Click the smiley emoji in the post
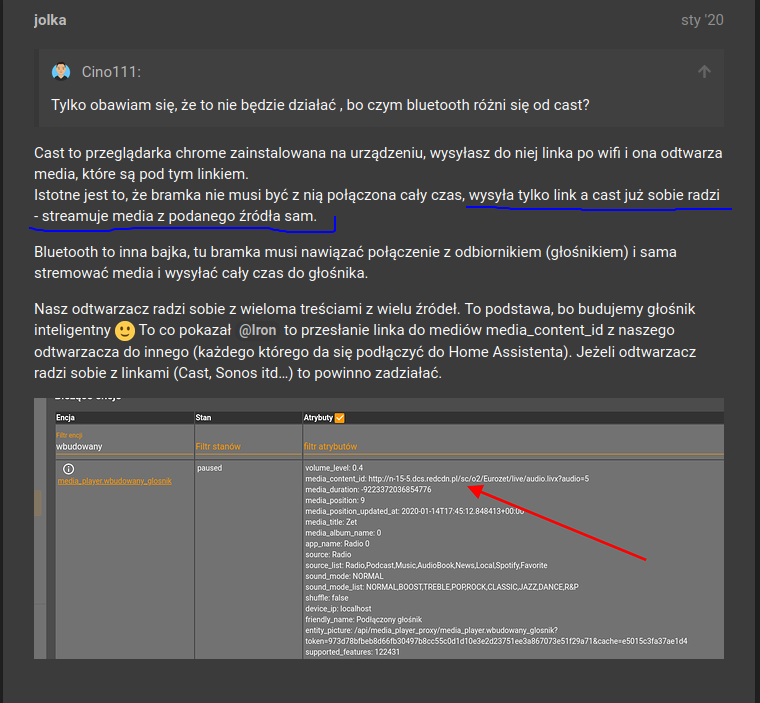The height and width of the screenshot is (703, 760). (125, 331)
